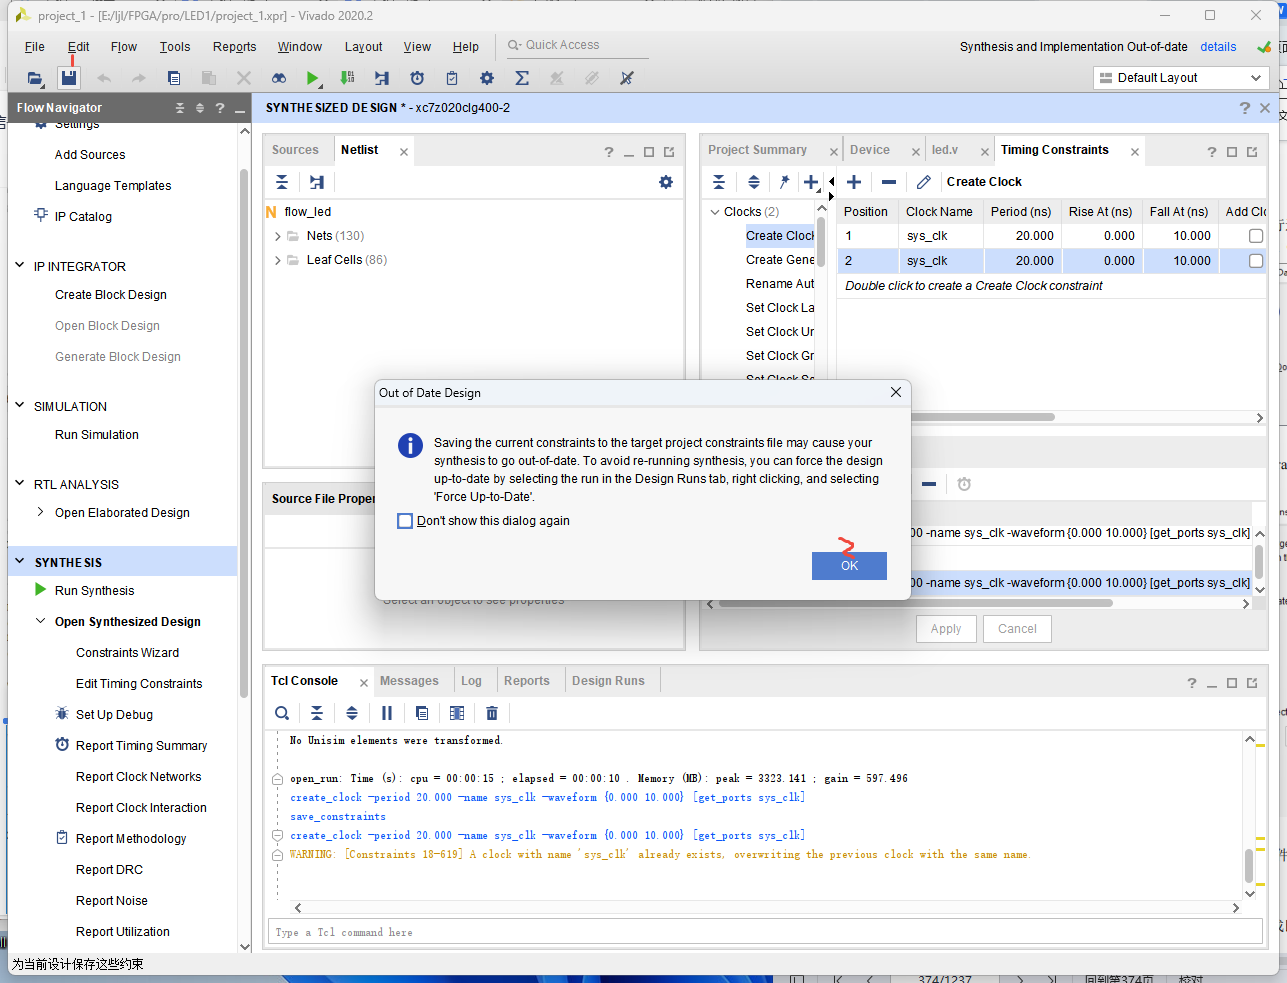Screen dimensions: 1287x983
Task: Collapse the SIMULATION section
Action: point(20,406)
